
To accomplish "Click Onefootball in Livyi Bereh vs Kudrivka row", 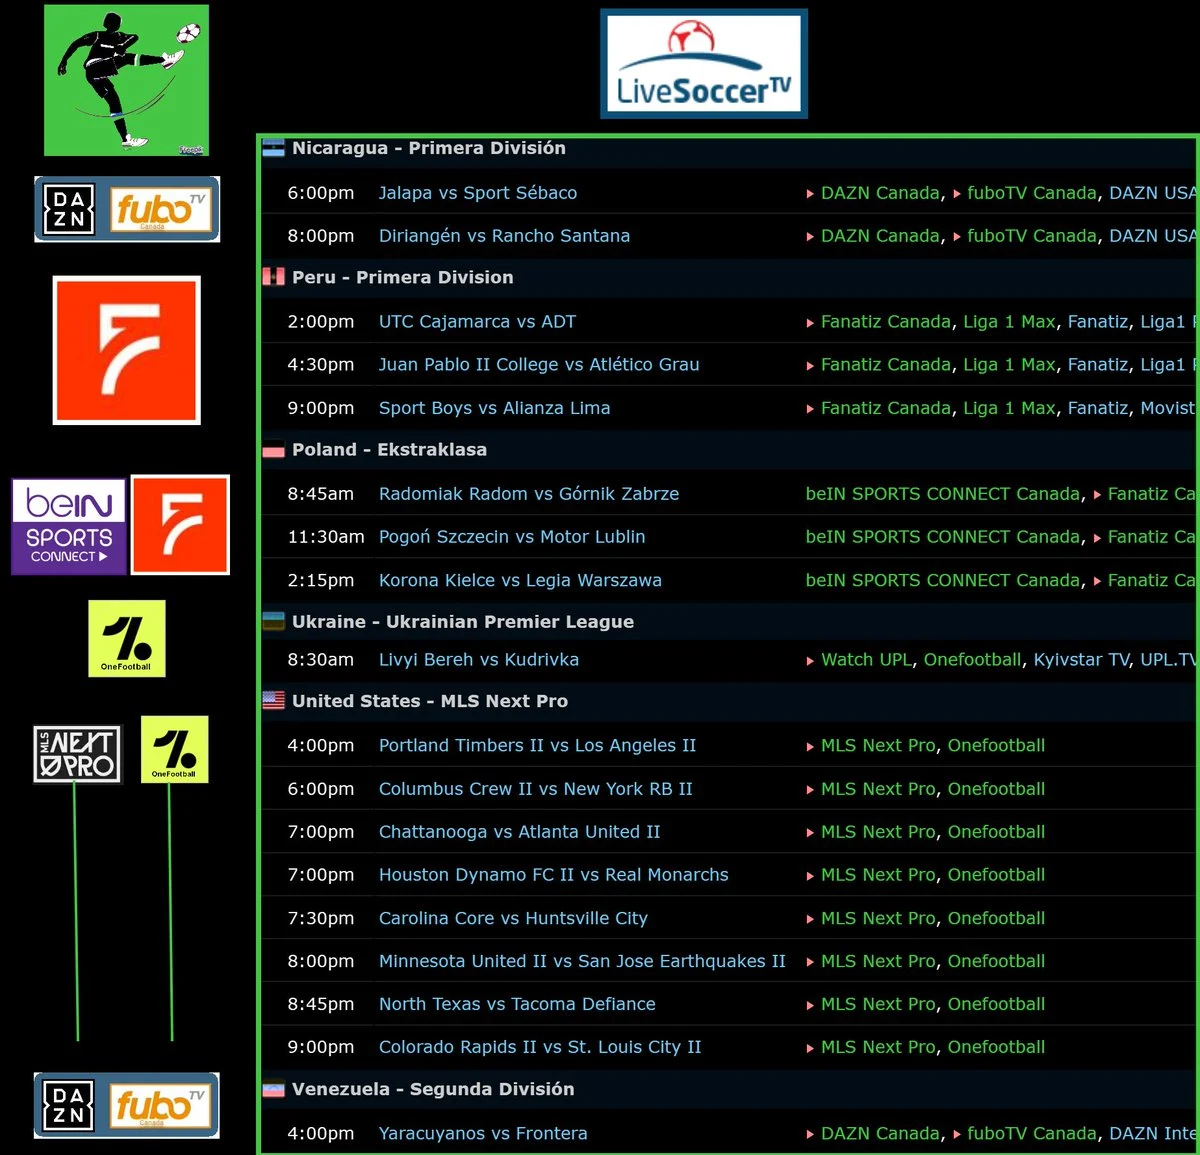I will pyautogui.click(x=973, y=660).
